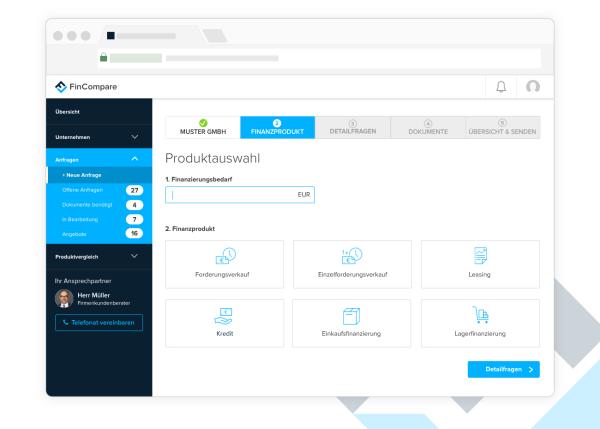Expand the Unternehmen sidebar section
This screenshot has height=429, width=600.
(x=99, y=137)
